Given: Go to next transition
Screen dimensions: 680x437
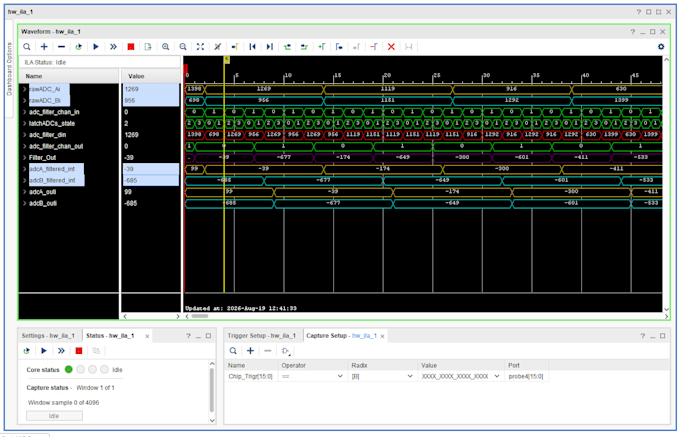Looking at the screenshot, I should 304,47.
